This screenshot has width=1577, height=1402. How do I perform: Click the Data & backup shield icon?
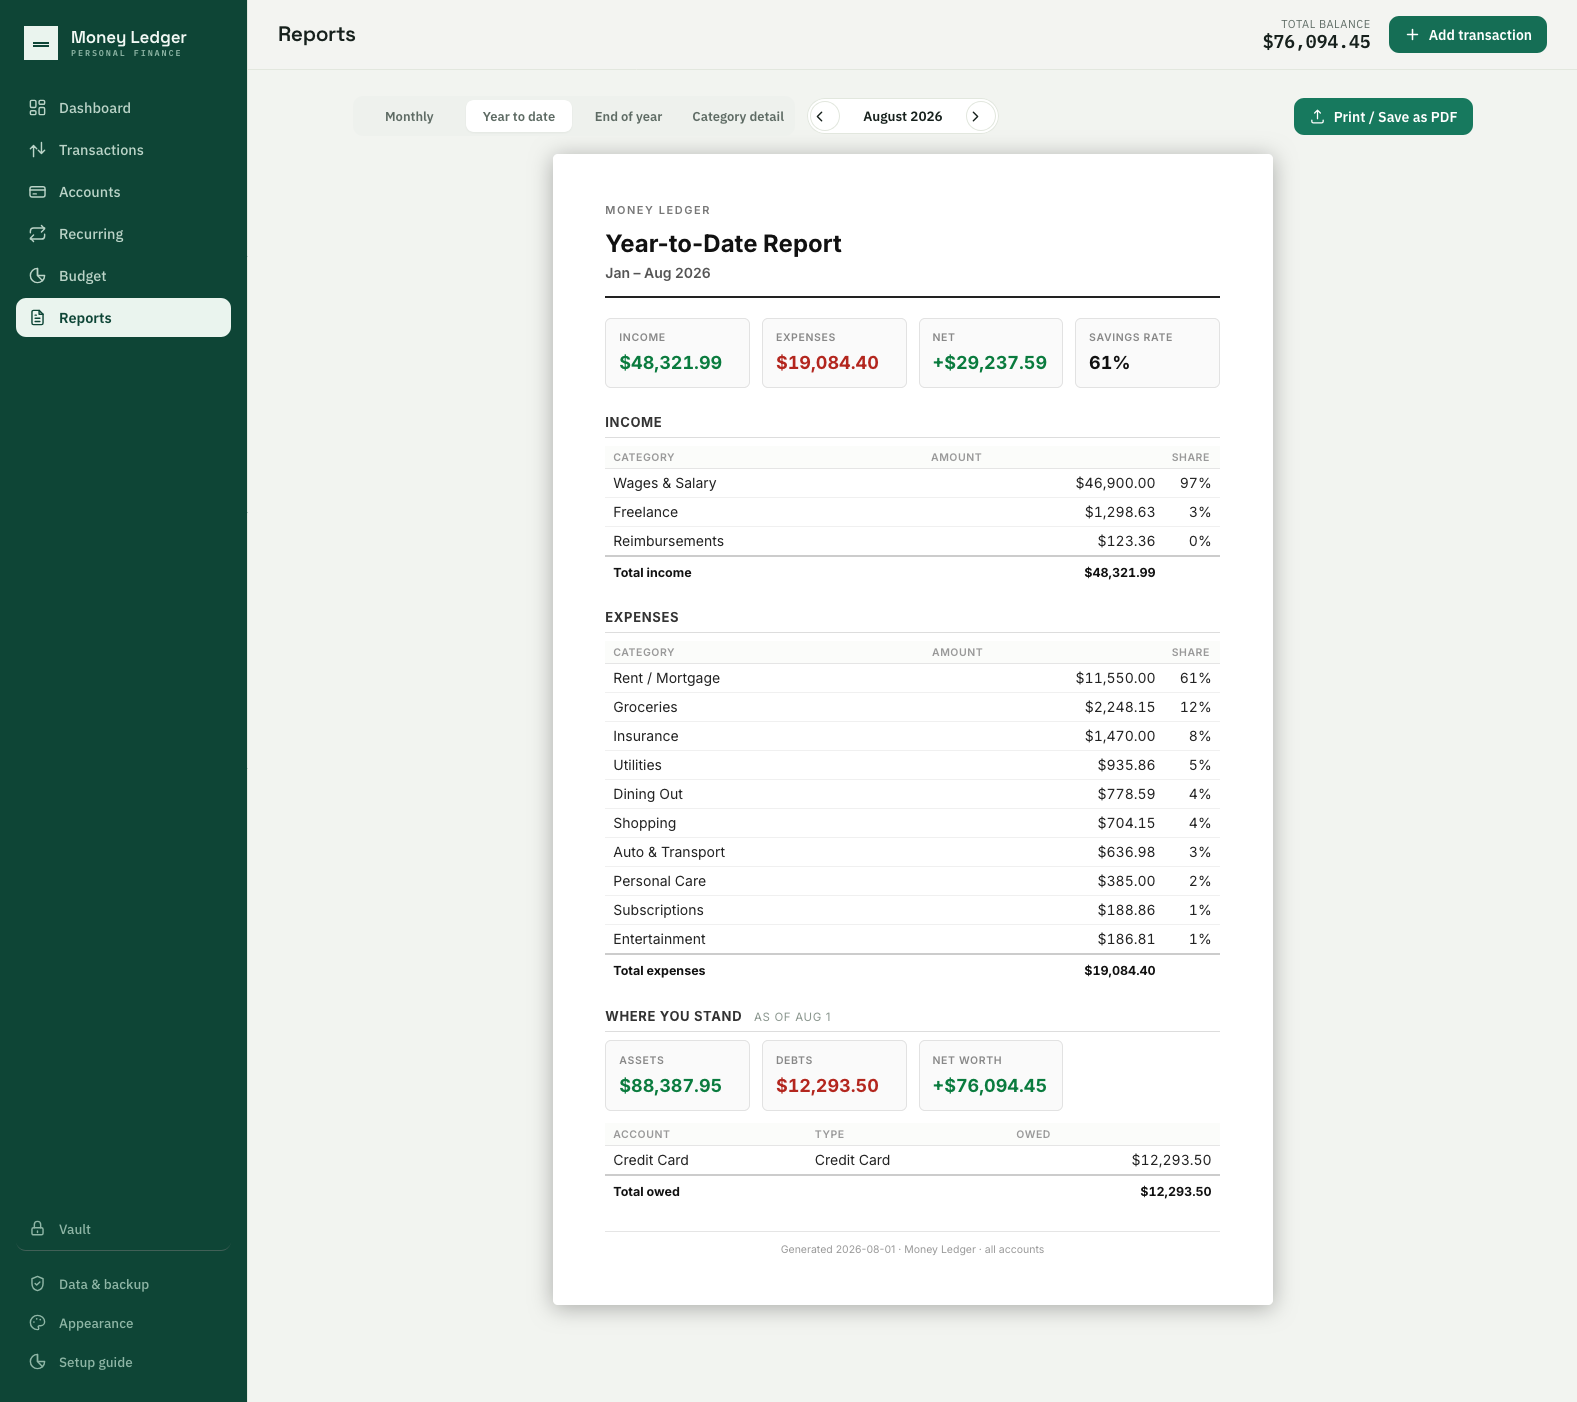click(x=37, y=1284)
